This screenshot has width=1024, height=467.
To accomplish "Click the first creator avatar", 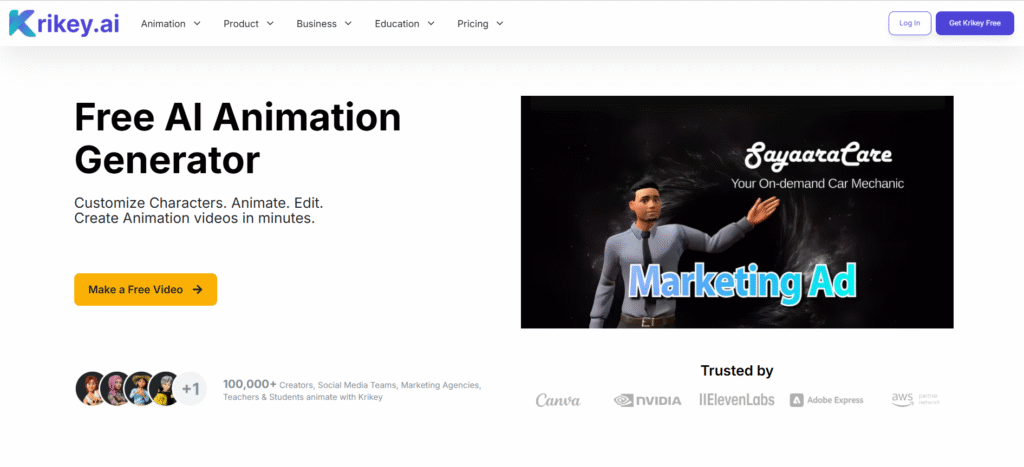I will 91,388.
